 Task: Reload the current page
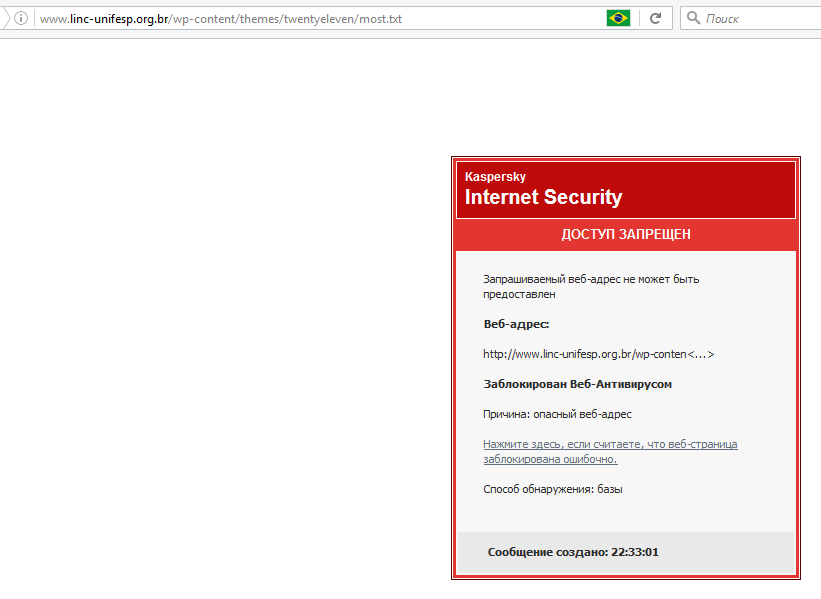(x=656, y=18)
